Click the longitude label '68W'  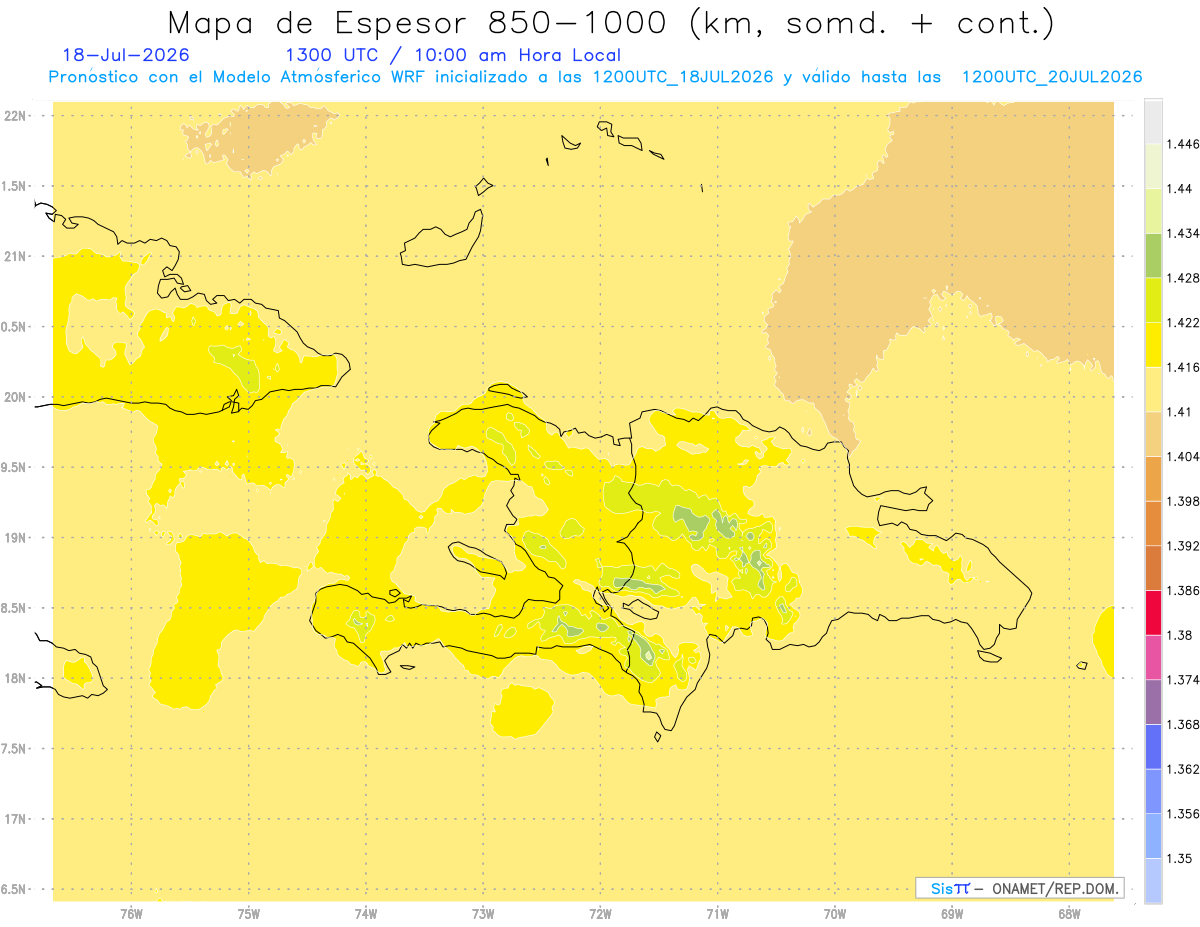pos(1069,914)
